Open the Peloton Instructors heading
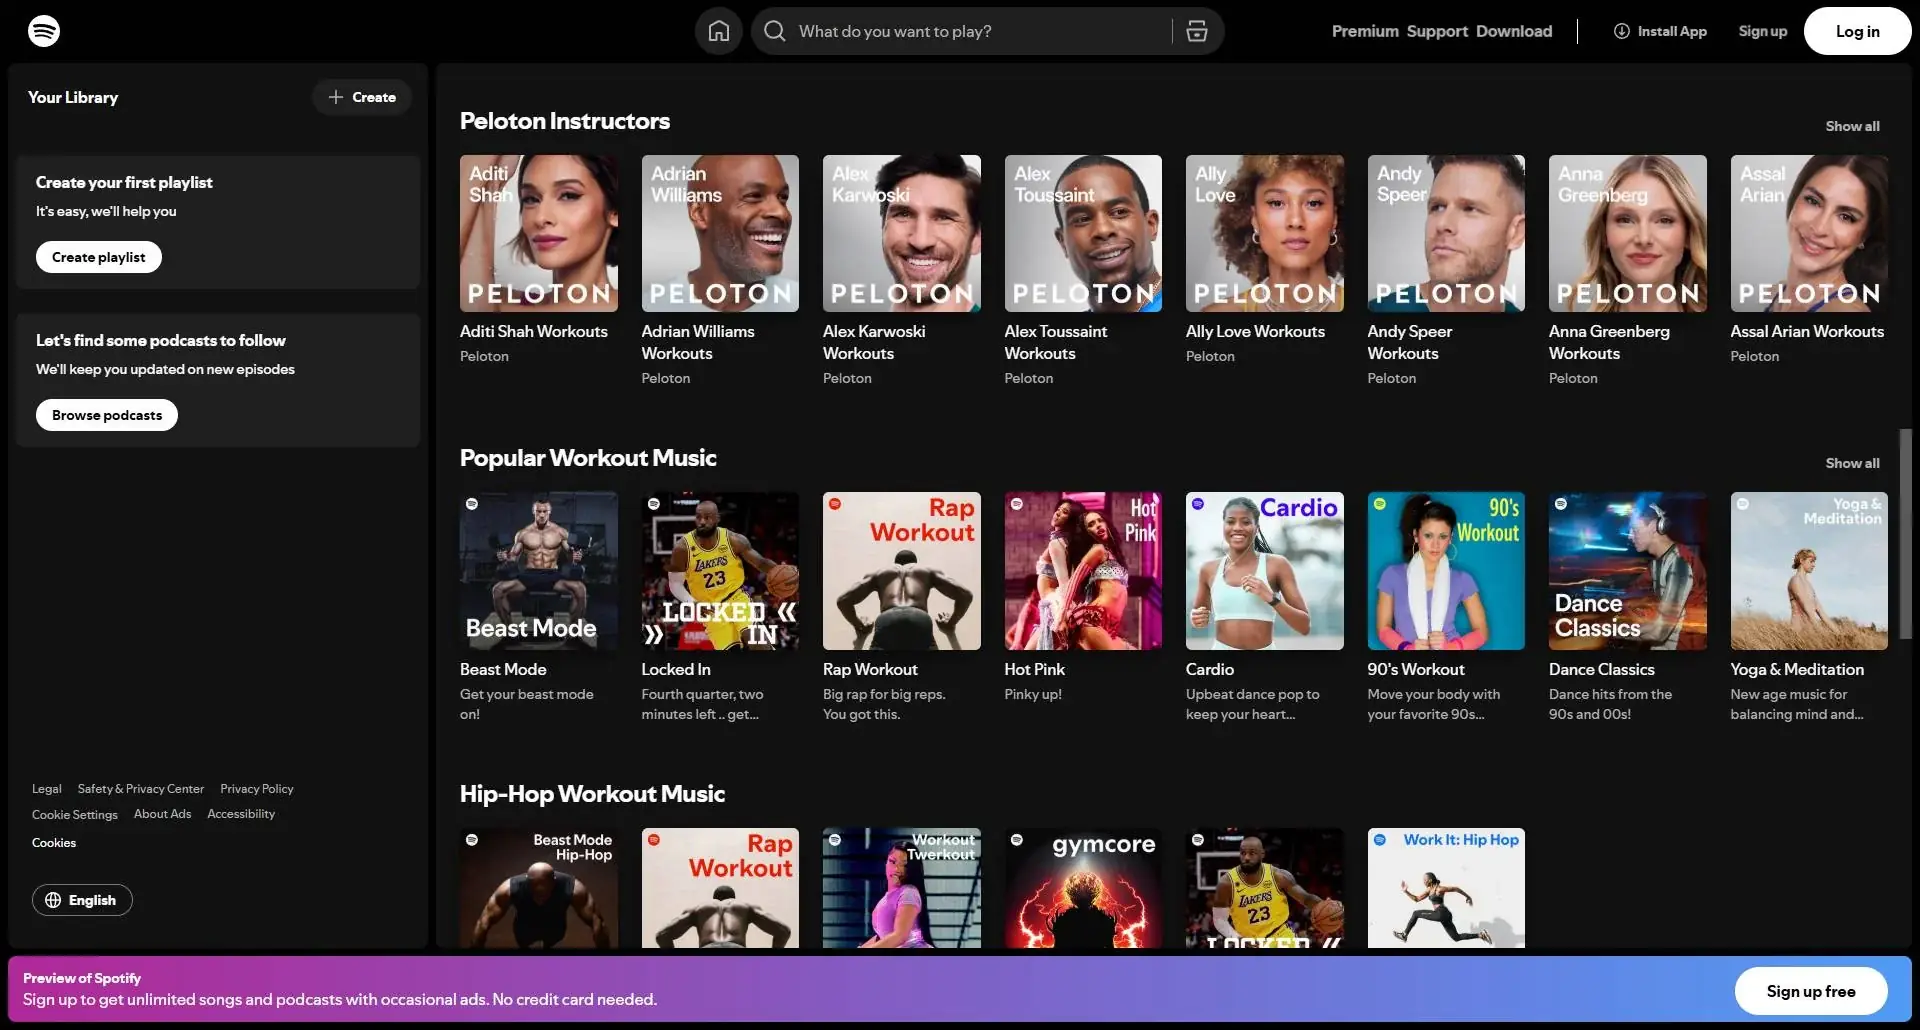This screenshot has width=1920, height=1030. 565,121
